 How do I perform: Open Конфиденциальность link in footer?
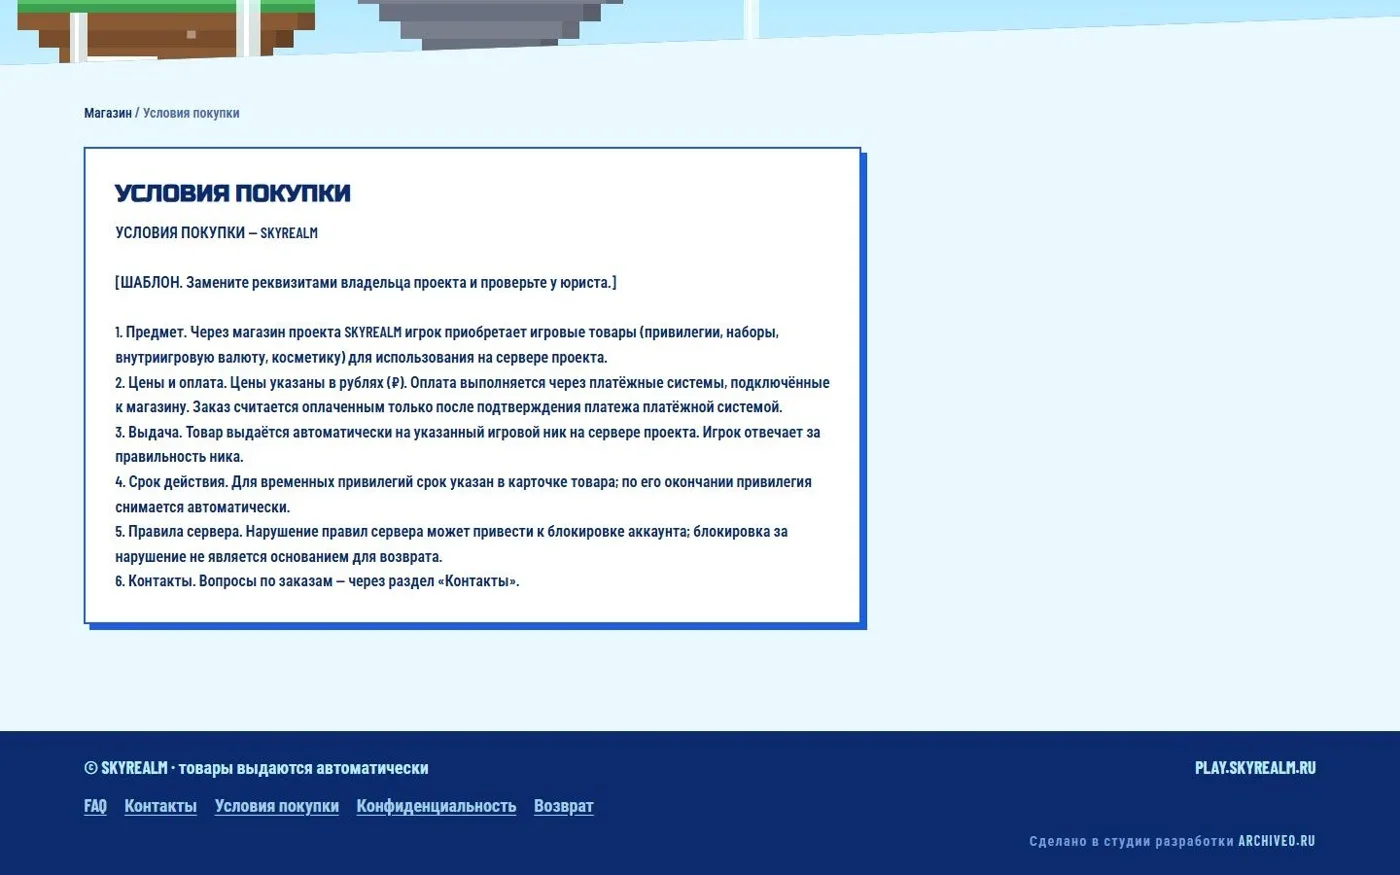pyautogui.click(x=436, y=806)
